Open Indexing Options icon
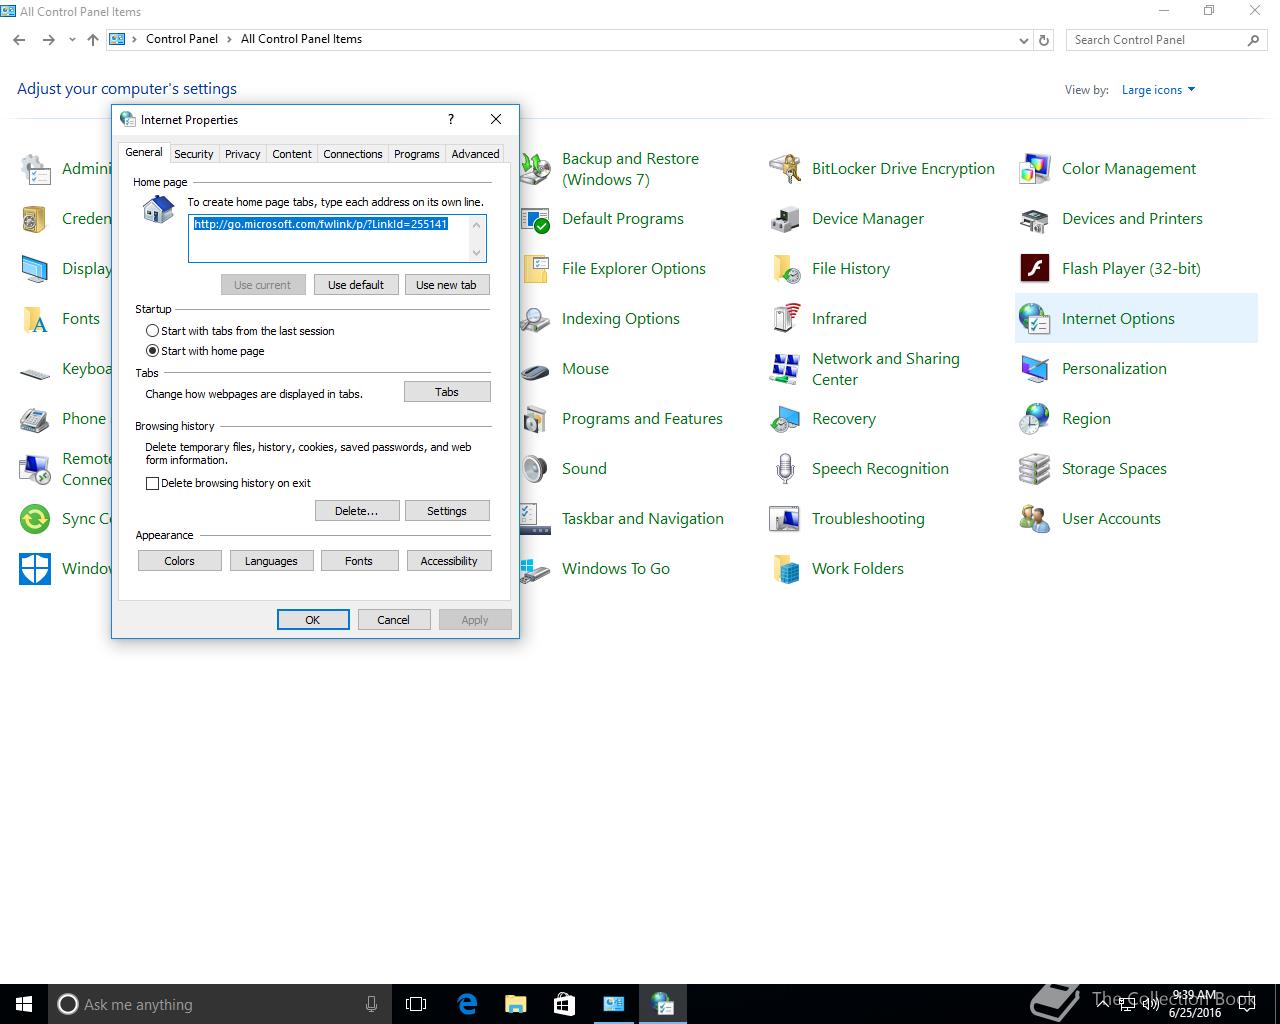 tap(535, 319)
